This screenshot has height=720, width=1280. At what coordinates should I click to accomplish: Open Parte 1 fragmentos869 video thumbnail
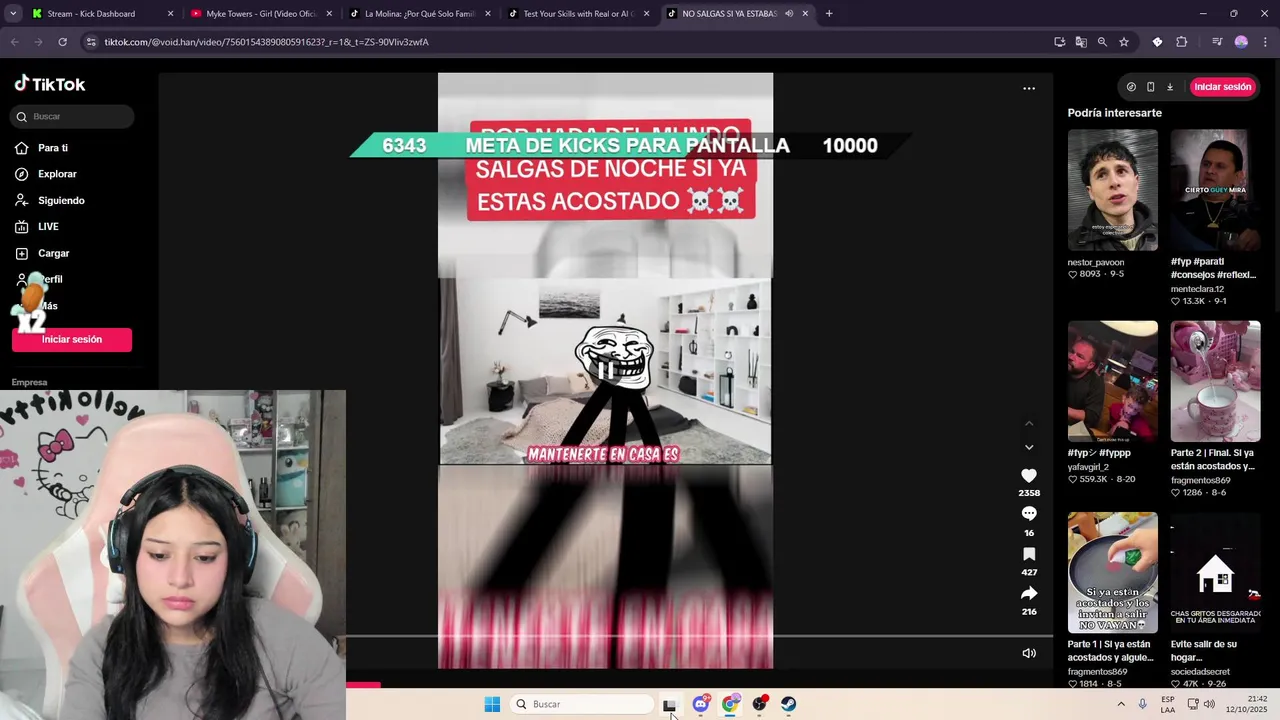1112,573
